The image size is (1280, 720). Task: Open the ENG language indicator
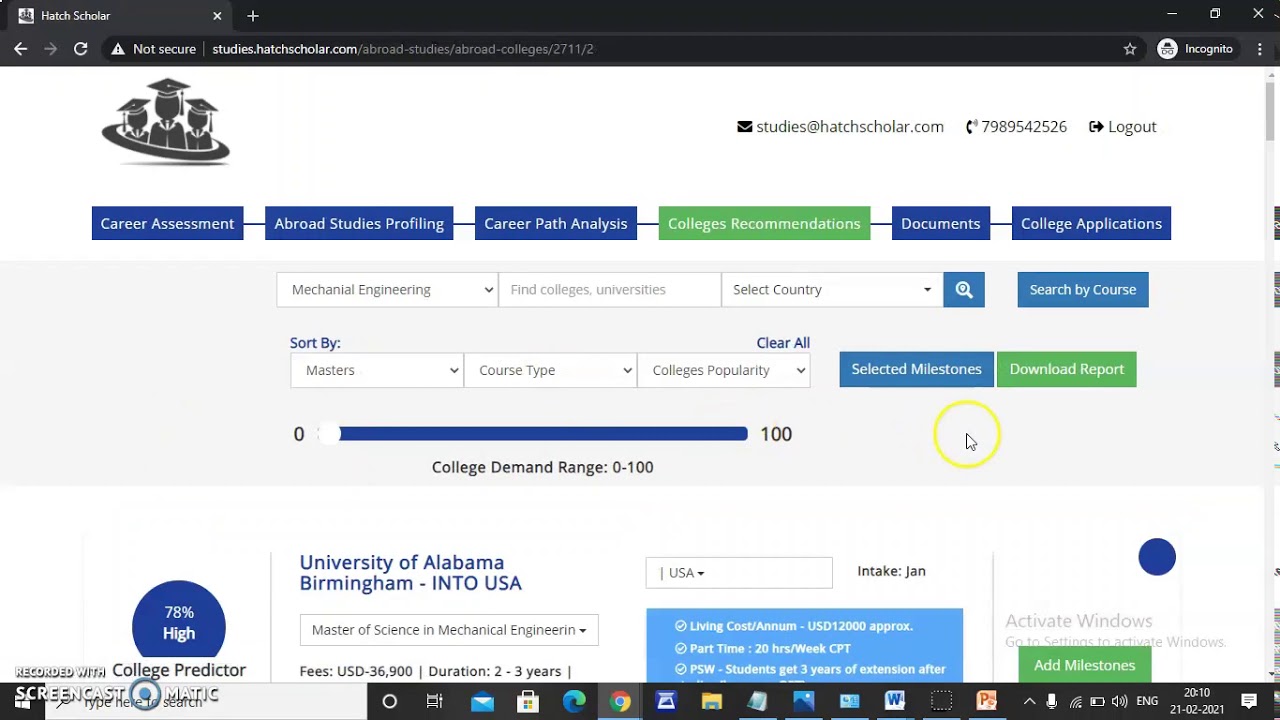coord(1147,701)
